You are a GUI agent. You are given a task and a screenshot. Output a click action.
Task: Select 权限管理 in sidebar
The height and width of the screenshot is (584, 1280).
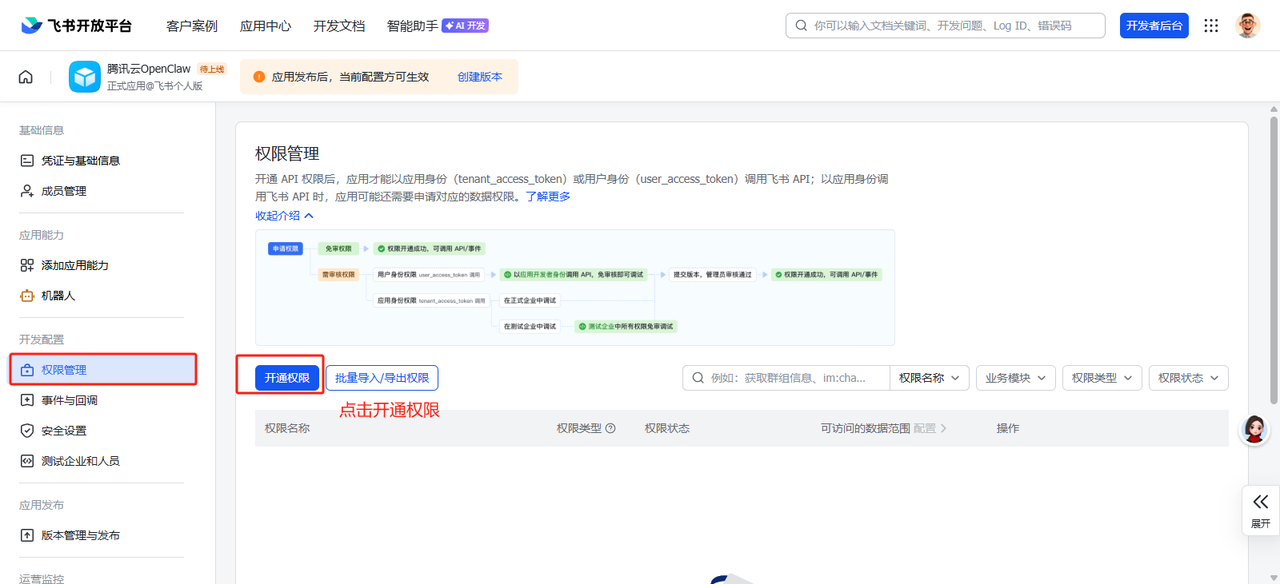(x=103, y=370)
